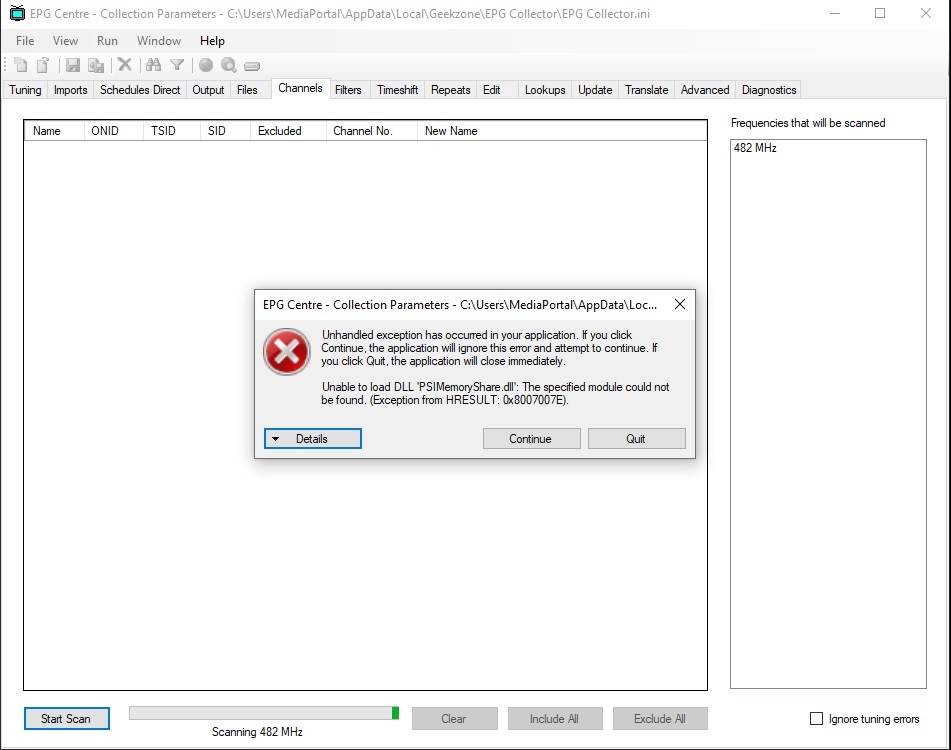Click the Start Scan button
Screen dimensions: 951x750
[66, 719]
